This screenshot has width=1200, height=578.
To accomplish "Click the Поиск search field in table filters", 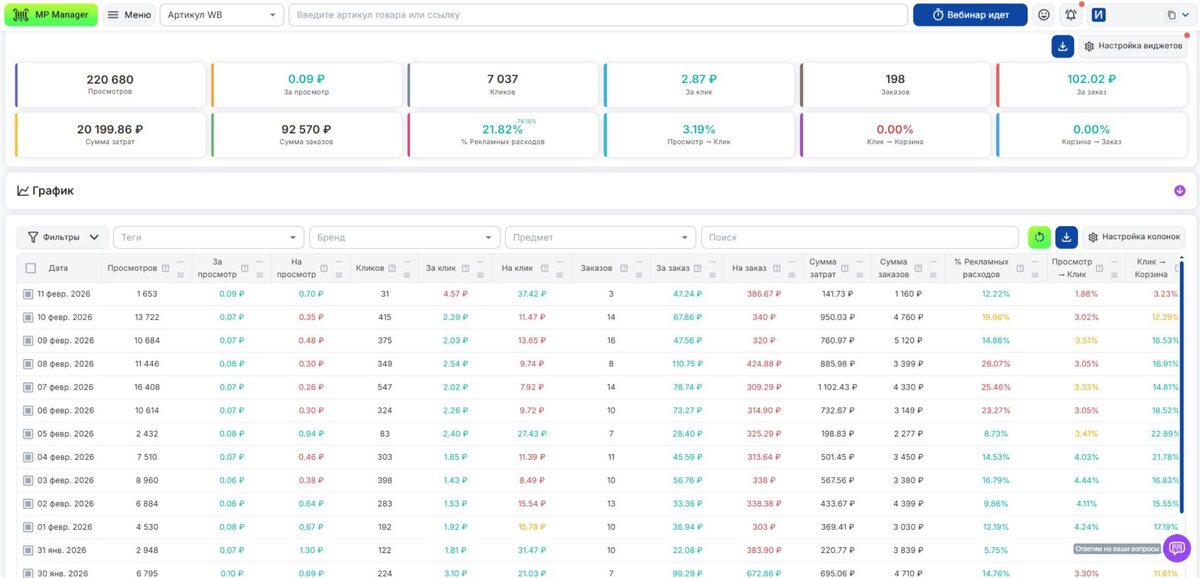I will pyautogui.click(x=862, y=237).
